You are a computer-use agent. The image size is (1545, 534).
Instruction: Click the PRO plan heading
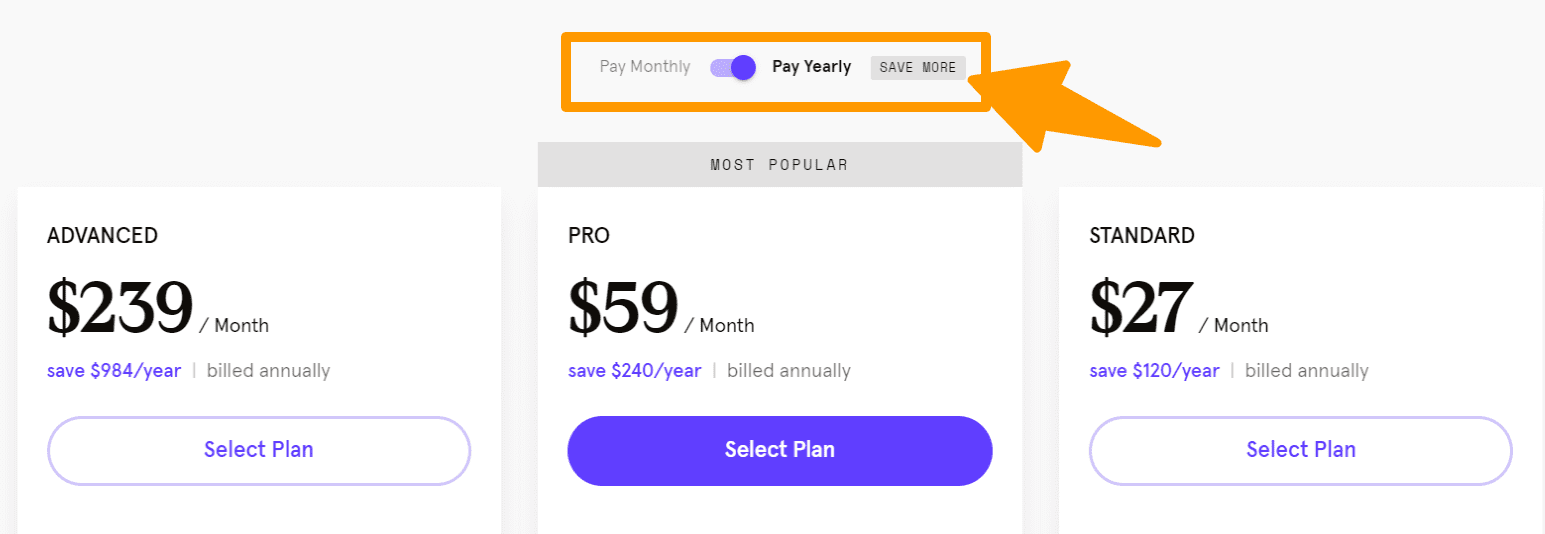(x=589, y=236)
